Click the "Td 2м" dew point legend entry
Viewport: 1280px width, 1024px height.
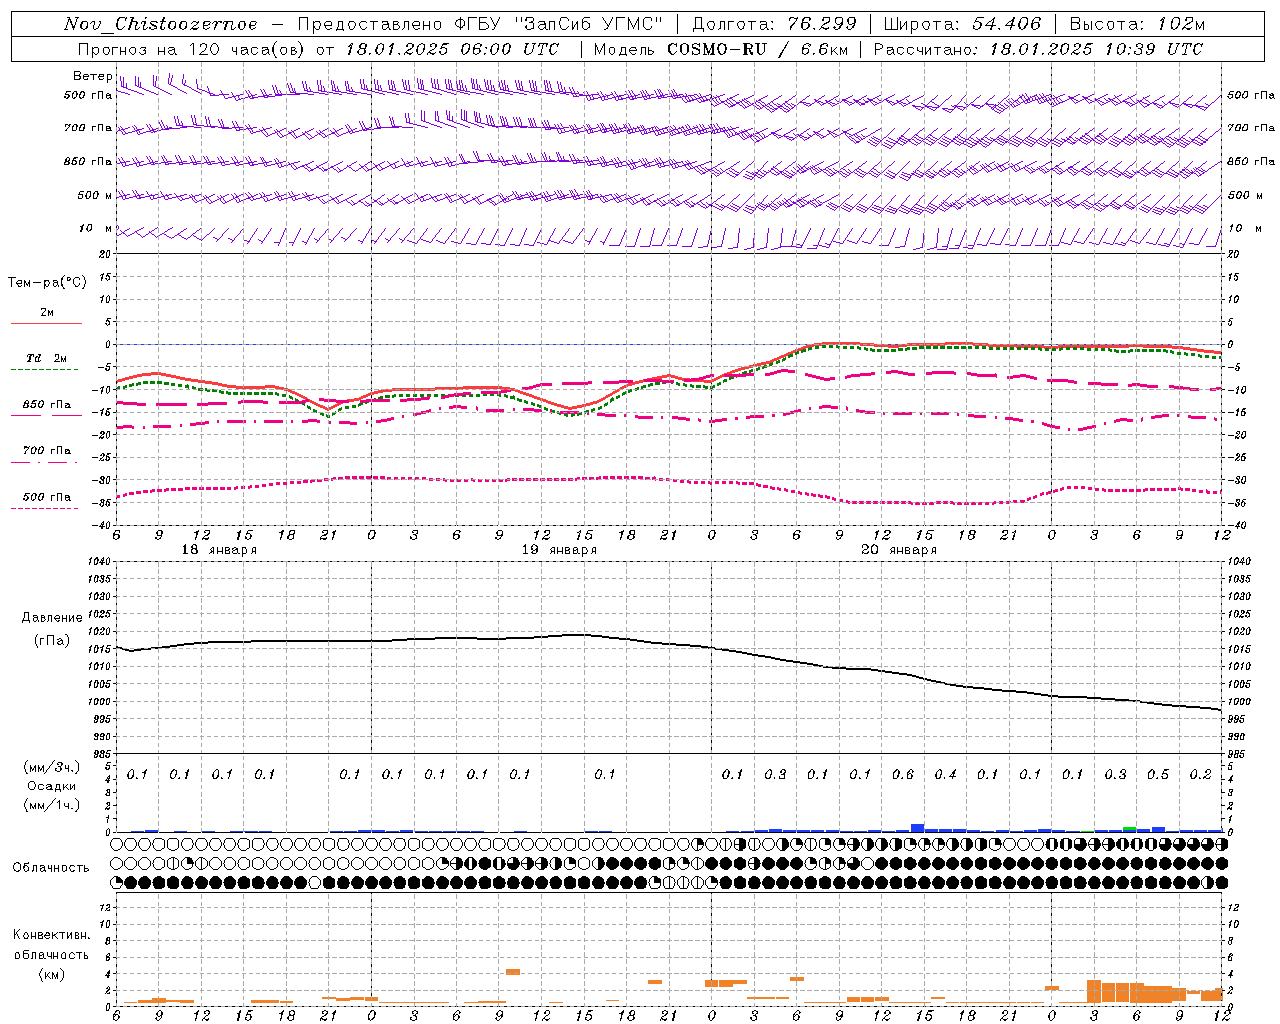47,358
